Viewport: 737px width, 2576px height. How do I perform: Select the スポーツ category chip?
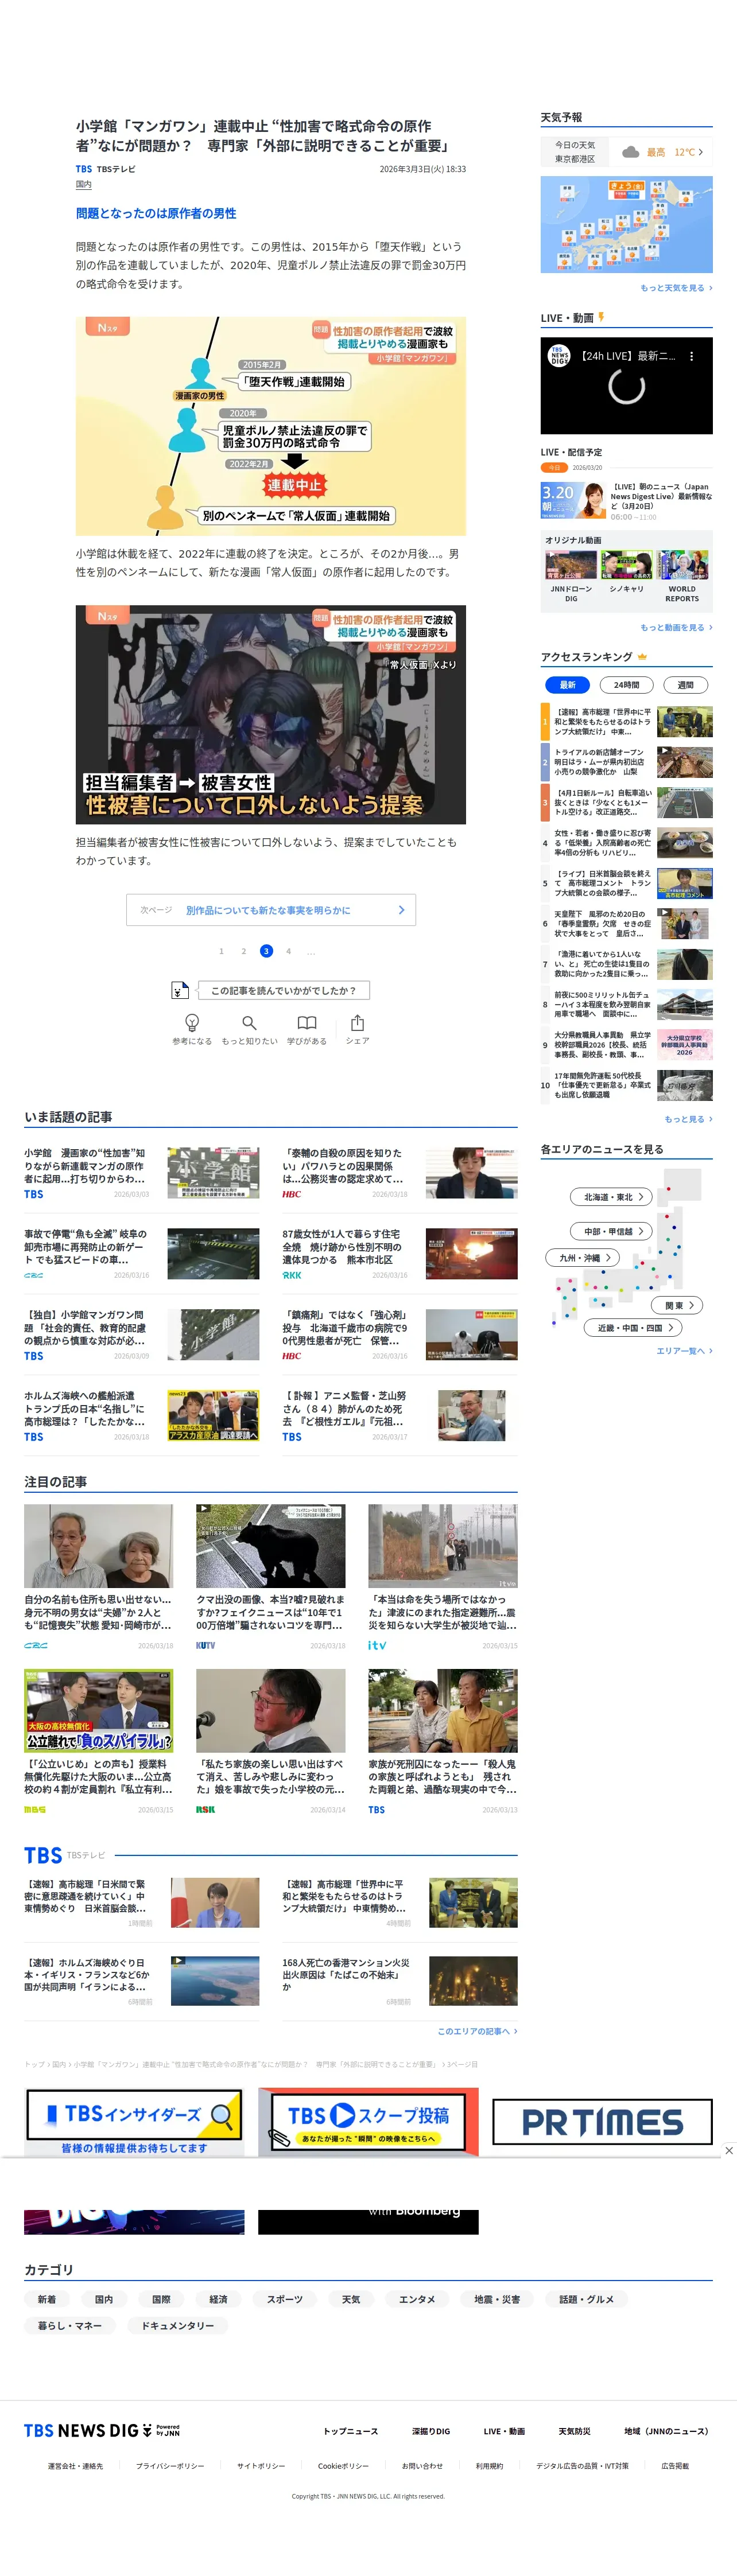pos(284,2299)
